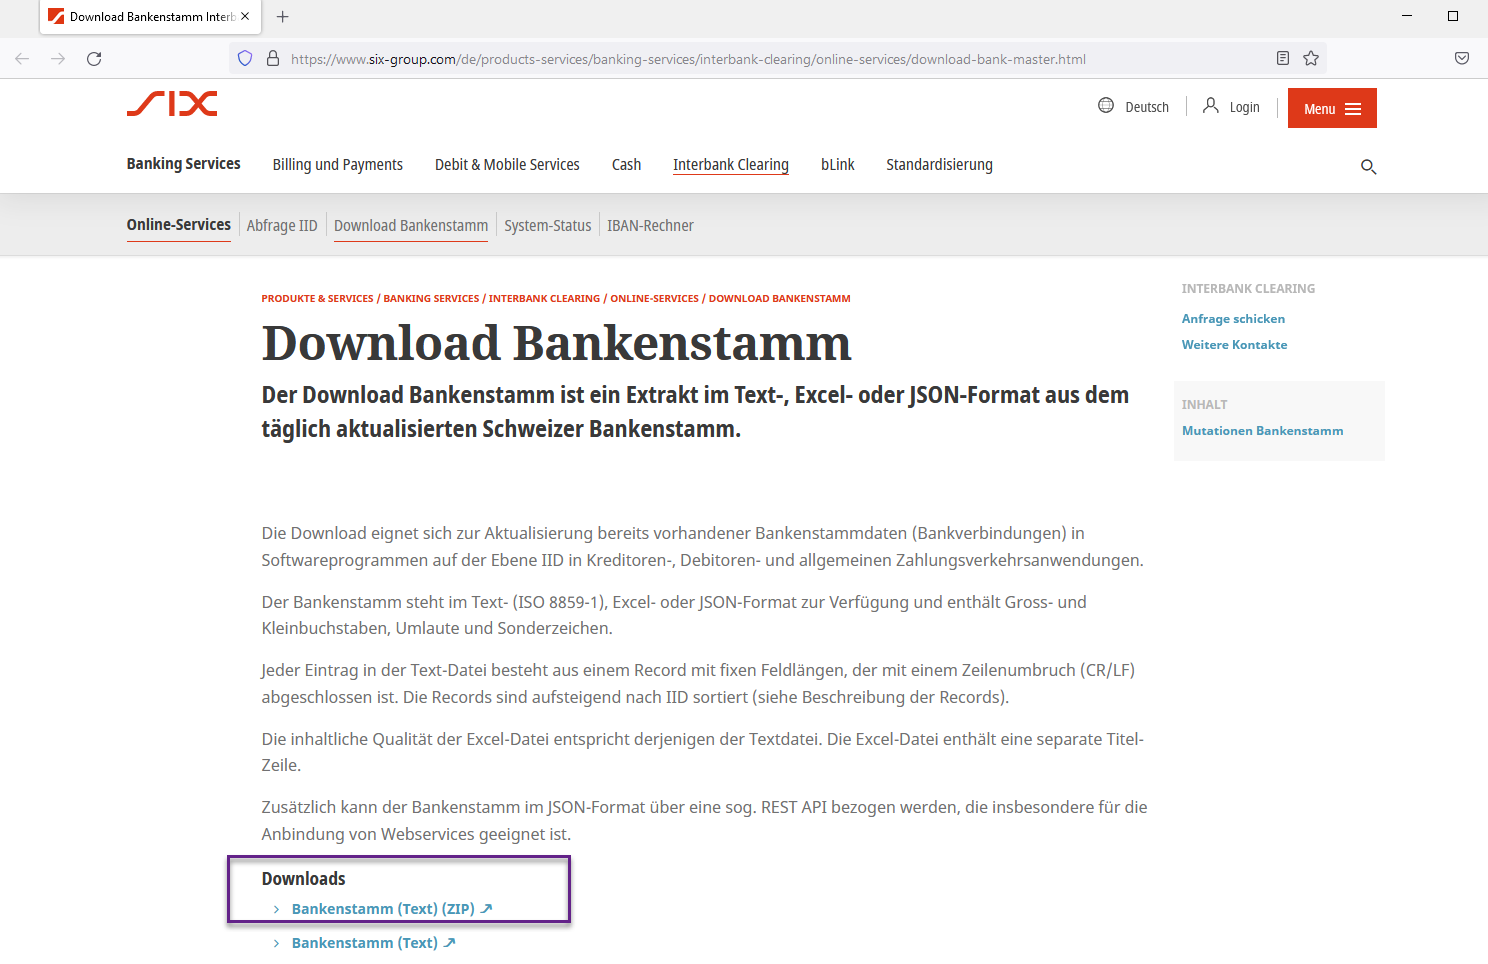Select Cash in main navigation
Viewport: 1488px width, 964px height.
[x=626, y=165]
